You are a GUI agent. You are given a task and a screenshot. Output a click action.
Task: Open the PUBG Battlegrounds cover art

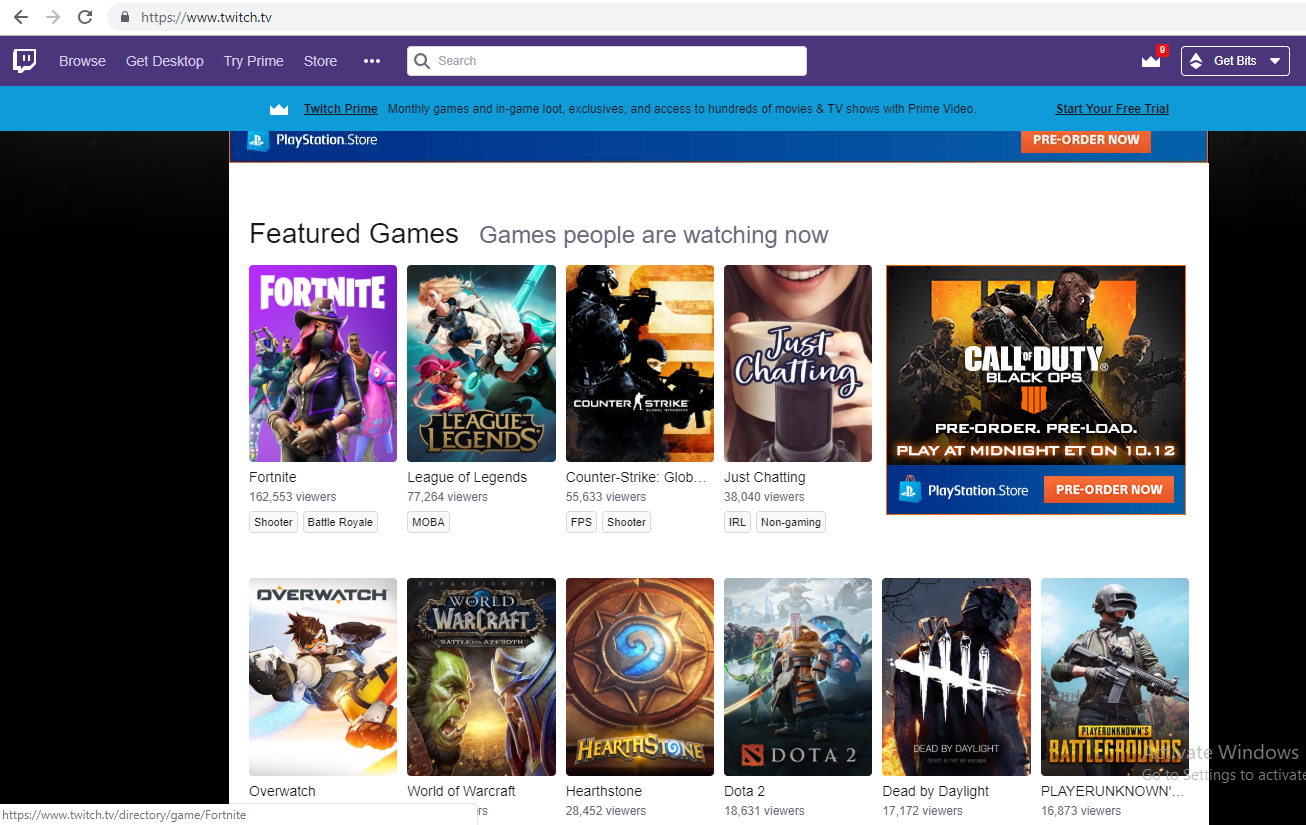coord(1115,677)
